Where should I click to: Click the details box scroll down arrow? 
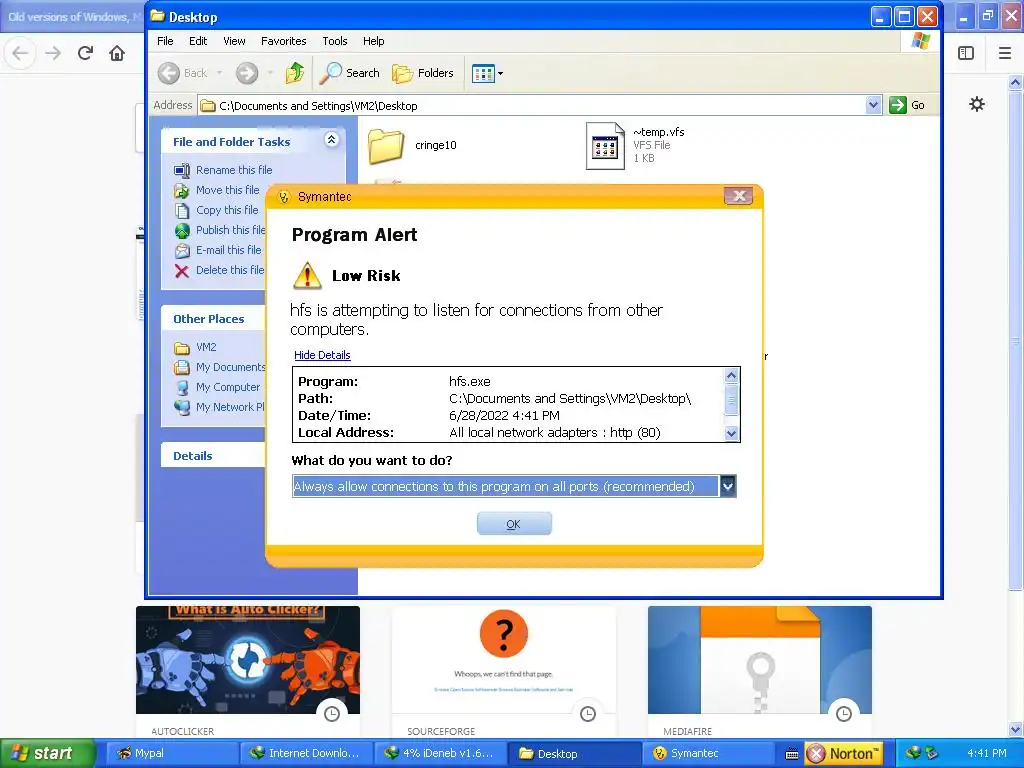click(731, 433)
